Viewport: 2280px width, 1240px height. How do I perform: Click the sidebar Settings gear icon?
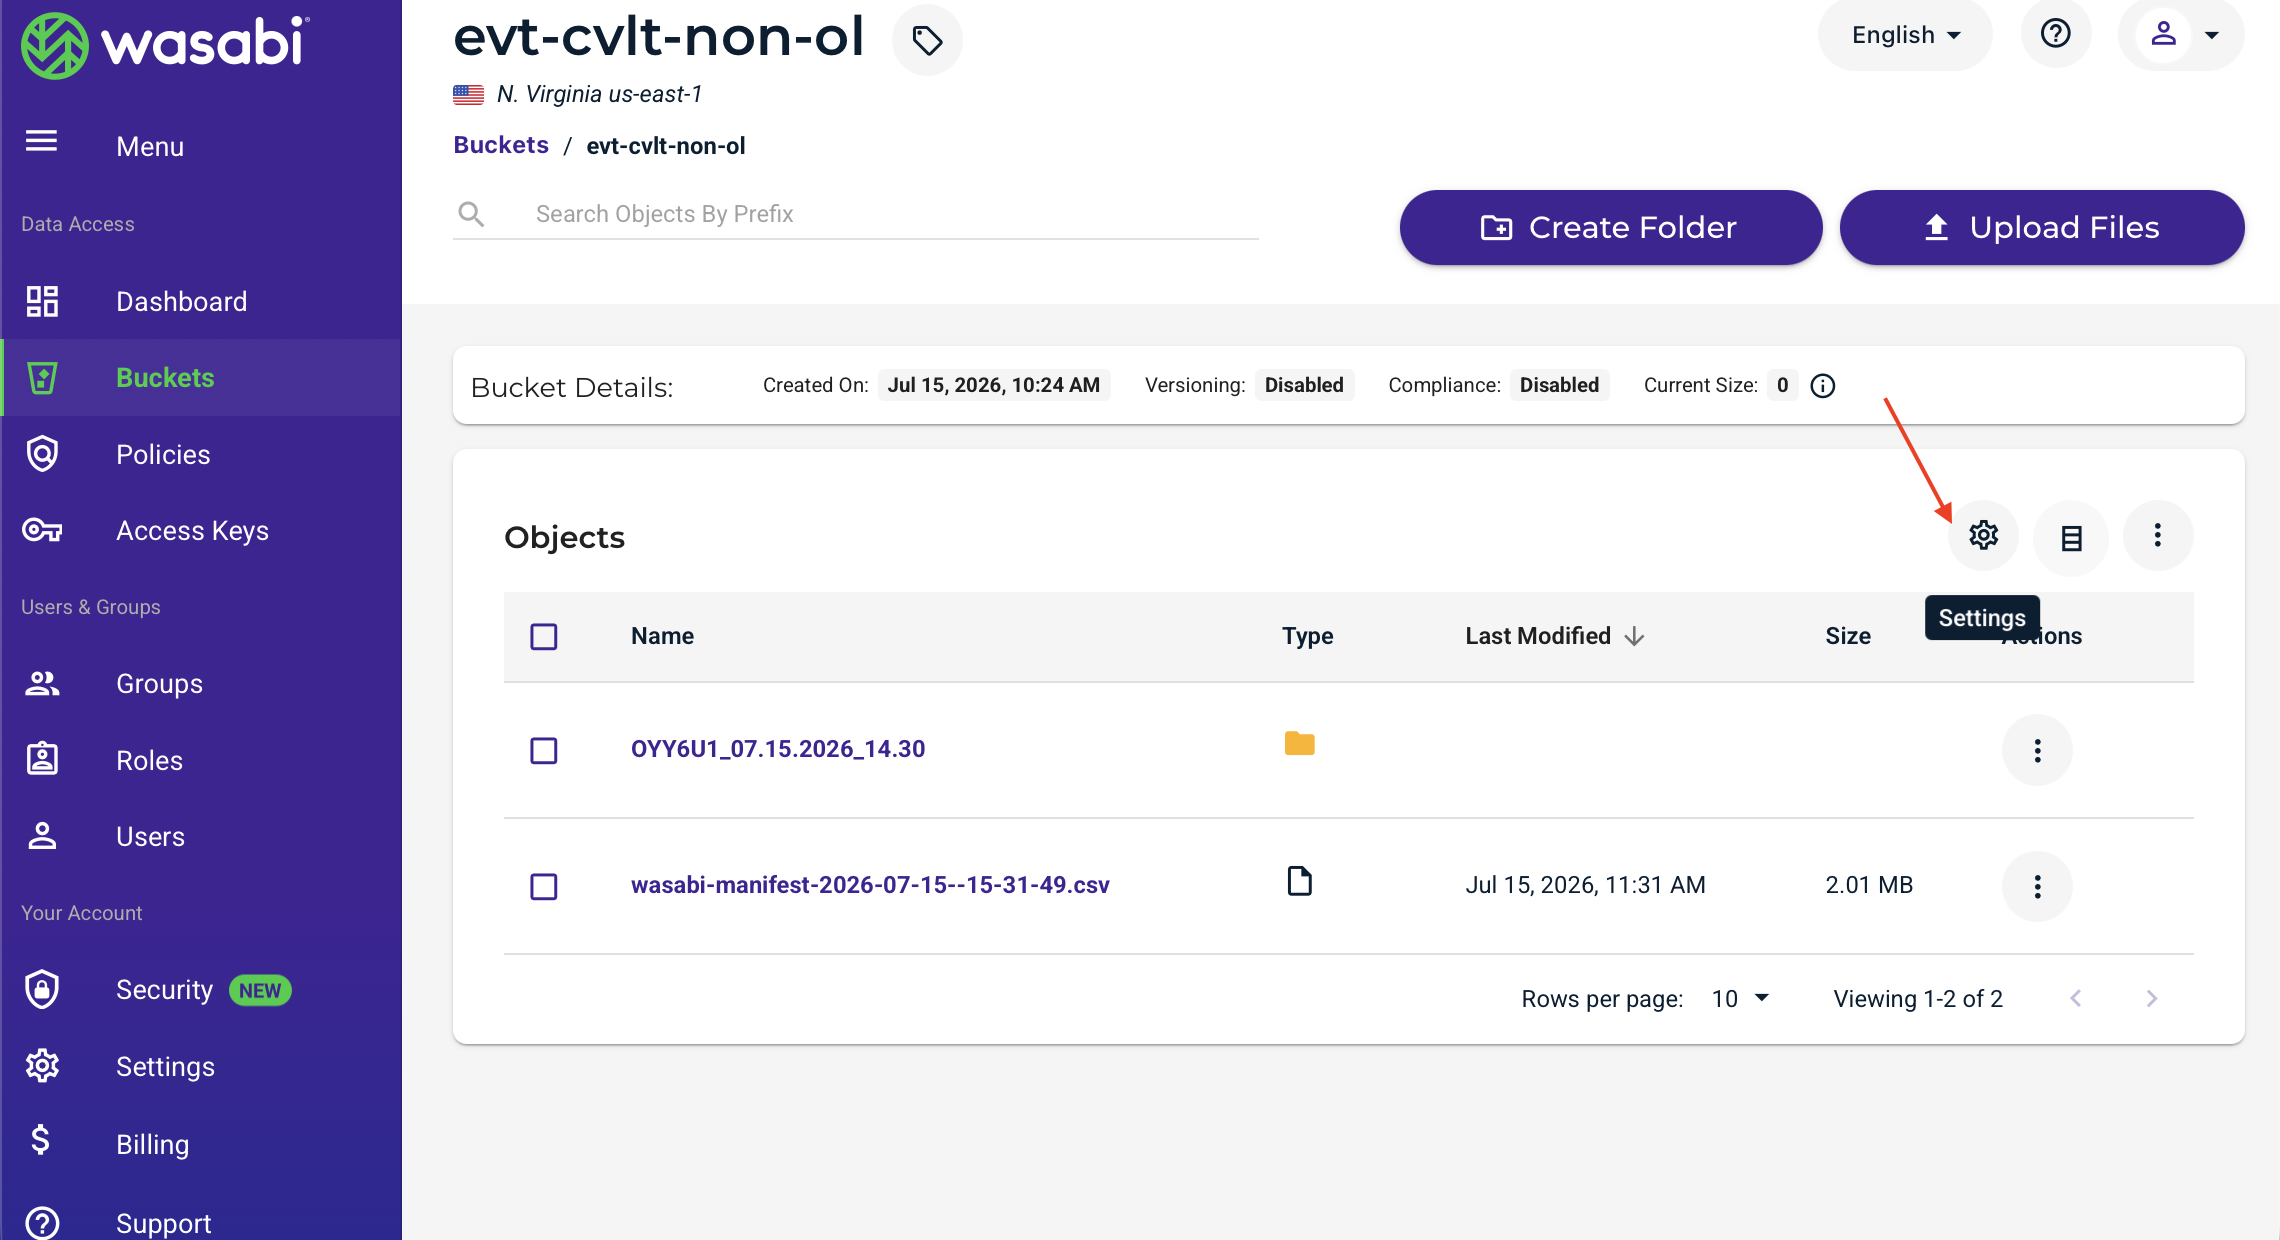click(x=42, y=1066)
